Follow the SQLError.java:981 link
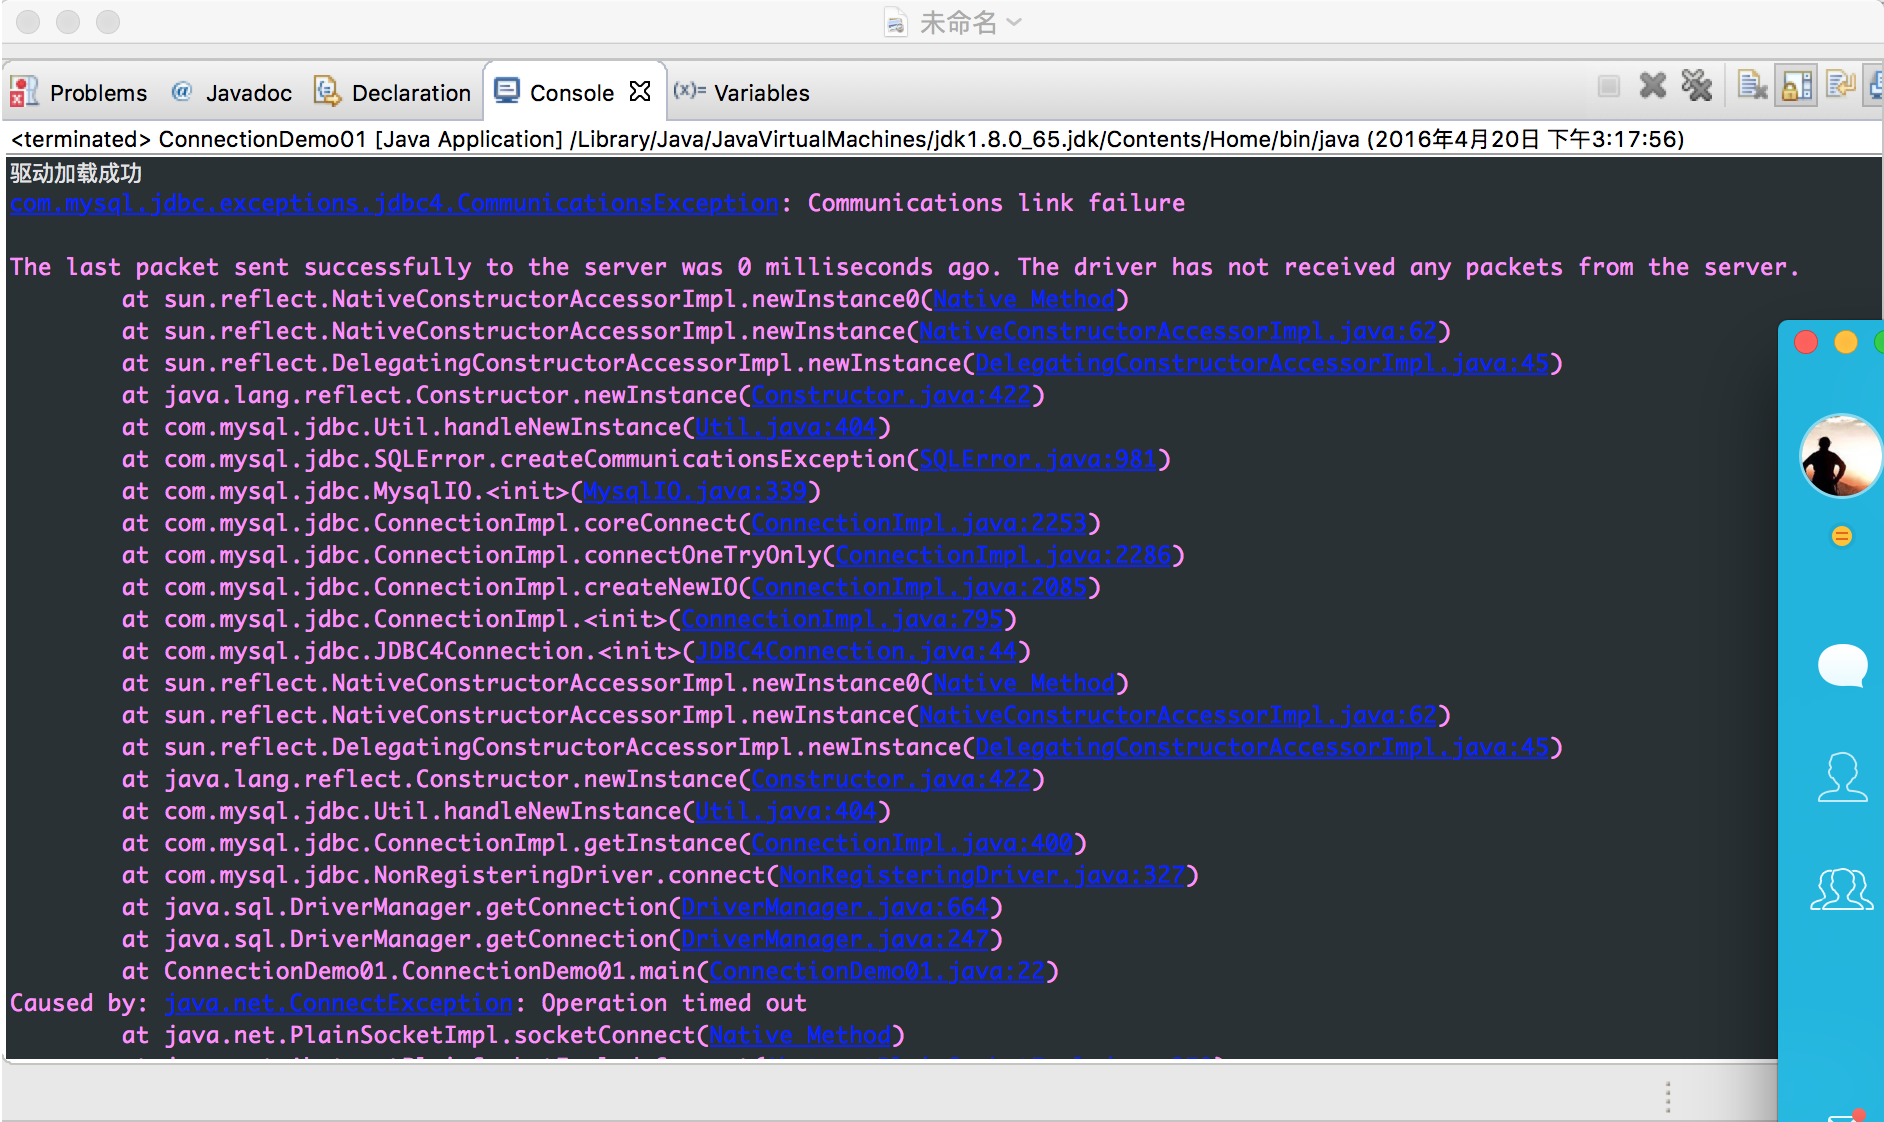Viewport: 1884px width, 1122px height. (x=1037, y=460)
